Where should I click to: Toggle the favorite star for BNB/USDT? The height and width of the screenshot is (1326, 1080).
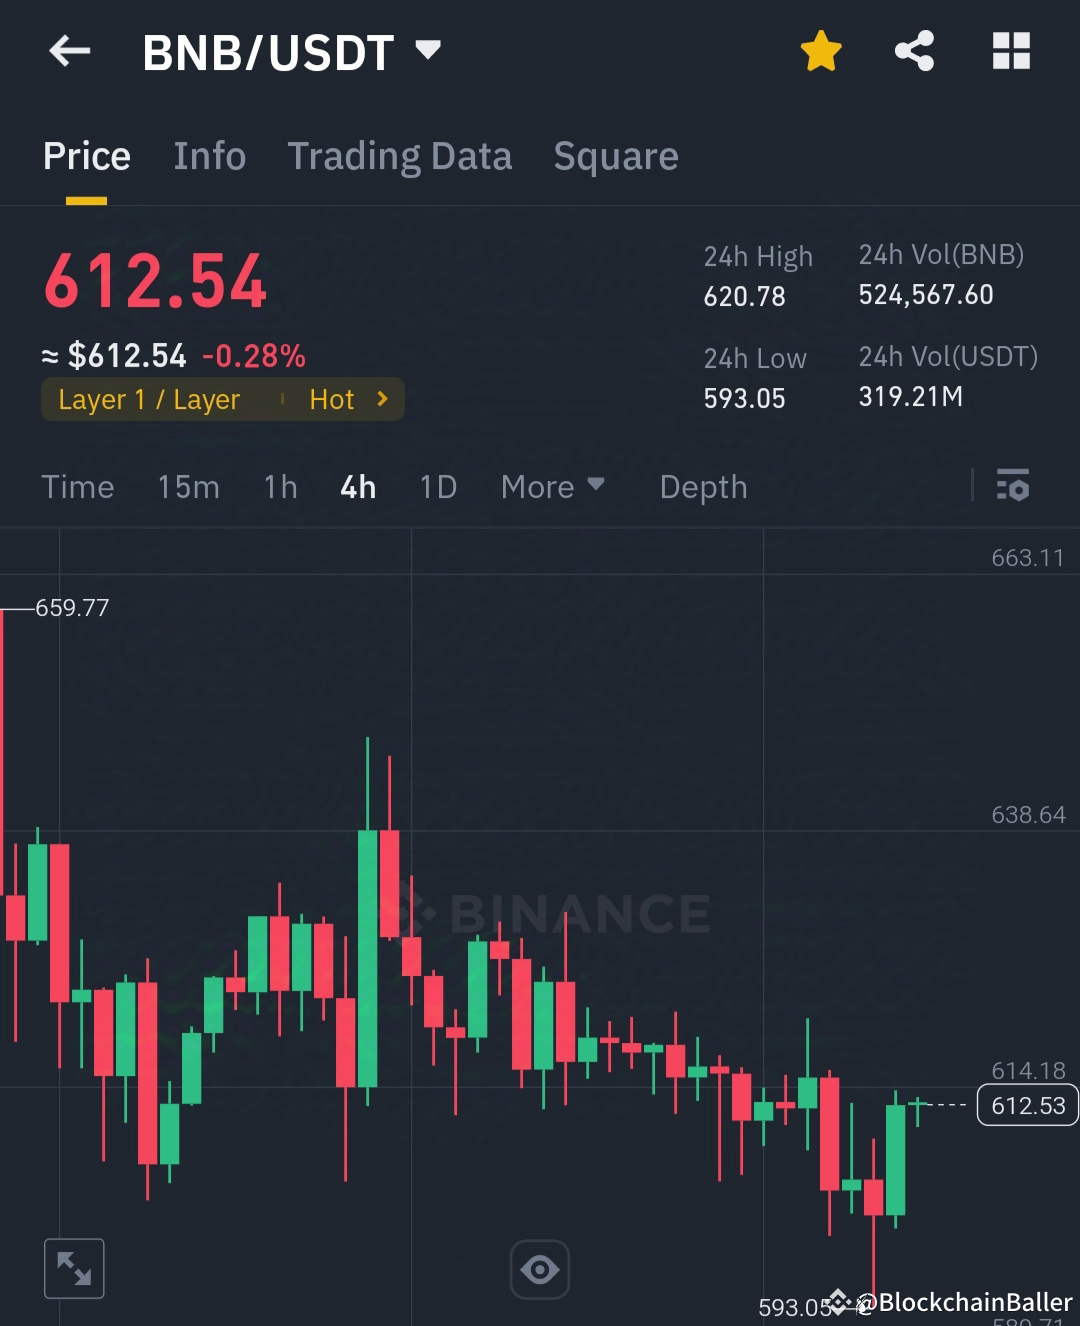tap(820, 52)
